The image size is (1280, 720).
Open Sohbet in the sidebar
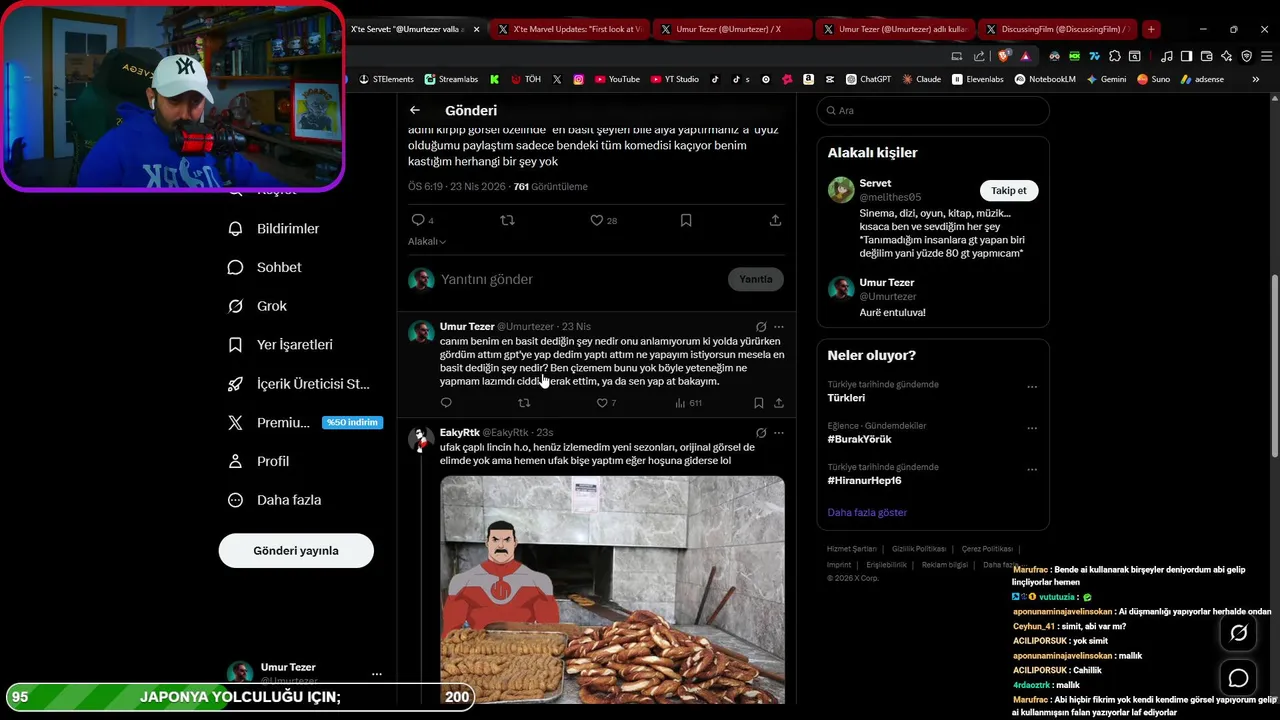point(265,267)
